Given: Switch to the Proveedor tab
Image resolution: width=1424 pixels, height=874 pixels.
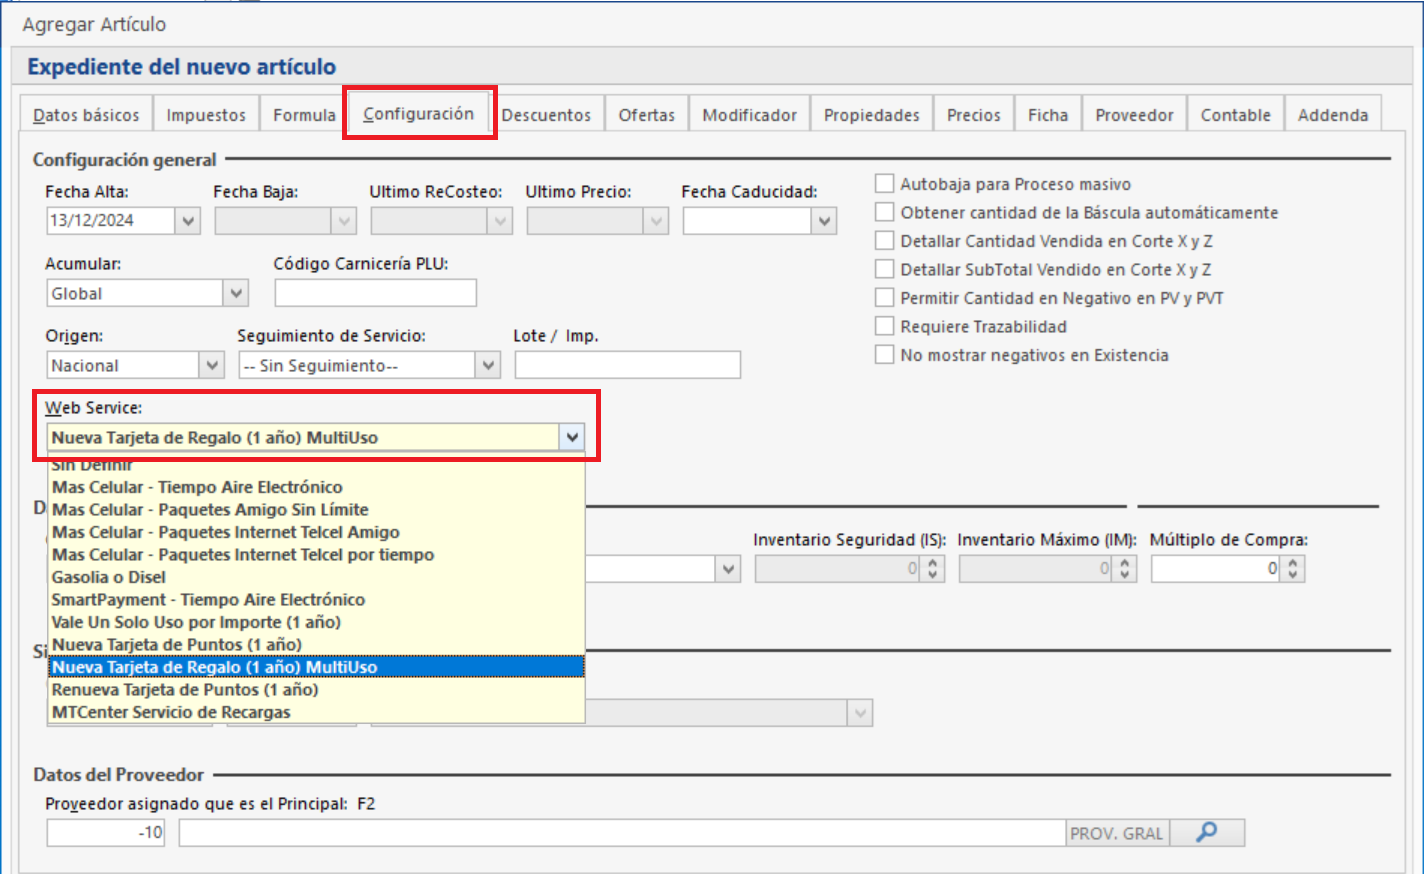Looking at the screenshot, I should [1134, 115].
